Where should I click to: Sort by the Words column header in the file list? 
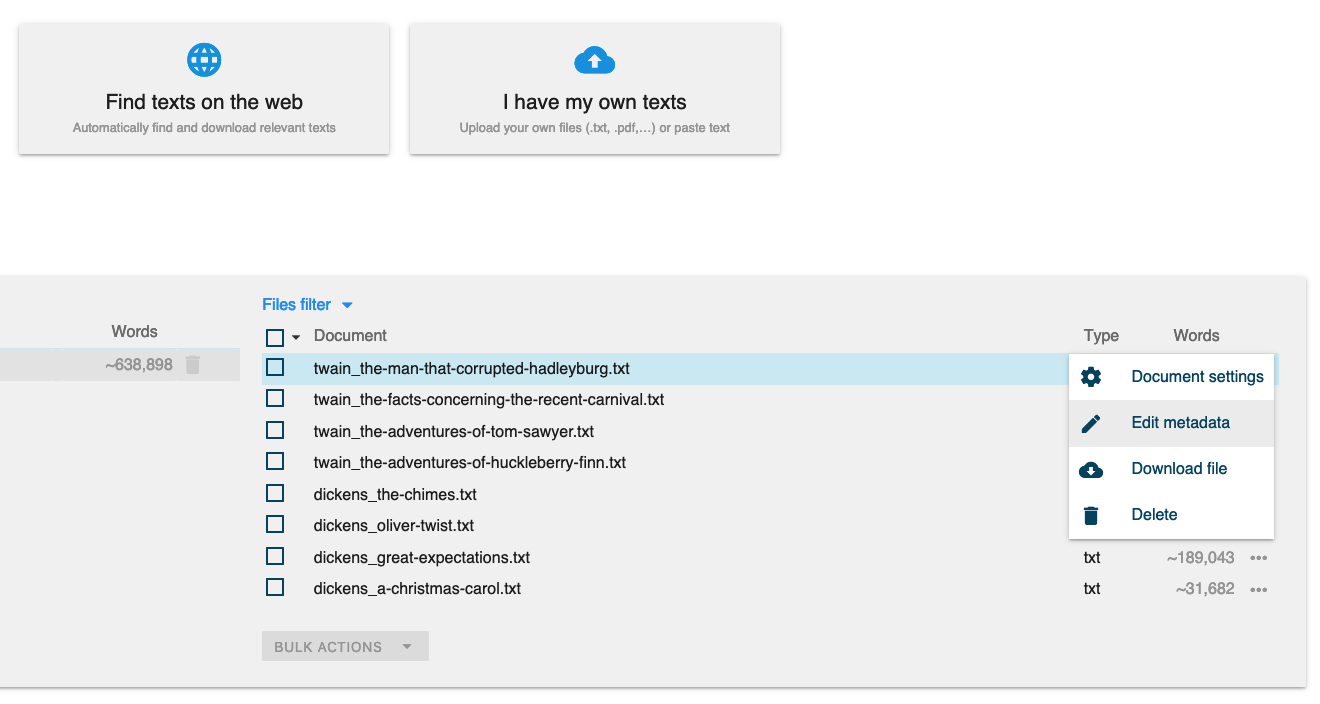click(x=1196, y=336)
